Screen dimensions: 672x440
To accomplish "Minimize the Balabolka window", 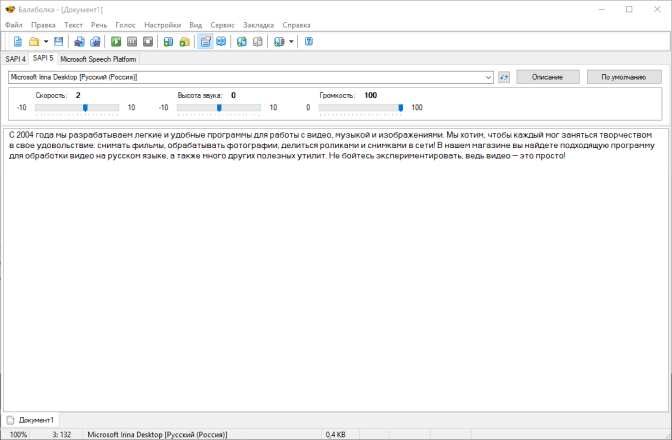I will click(602, 9).
